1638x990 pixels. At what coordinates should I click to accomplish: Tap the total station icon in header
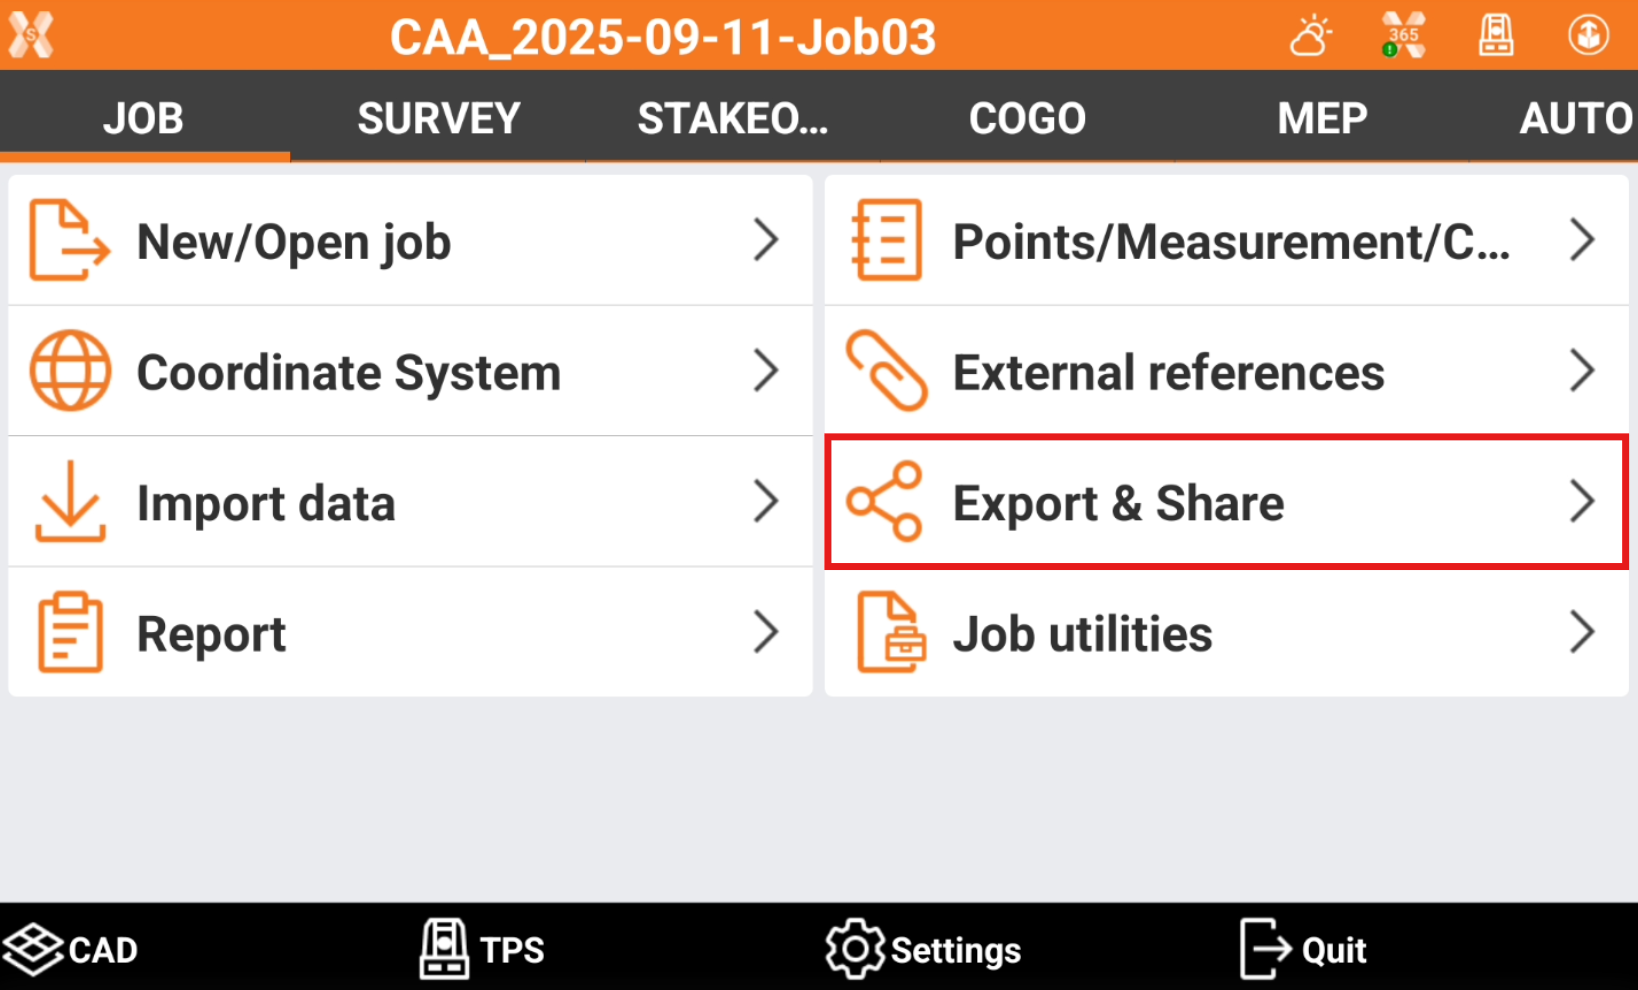[x=1495, y=37]
